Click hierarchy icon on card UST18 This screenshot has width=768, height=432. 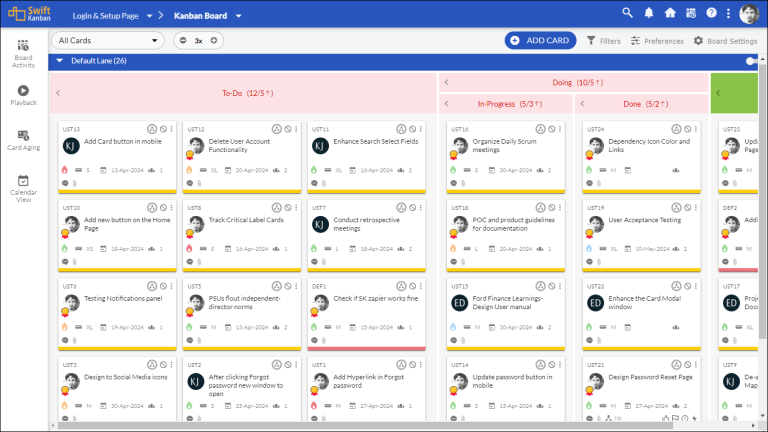coord(540,208)
